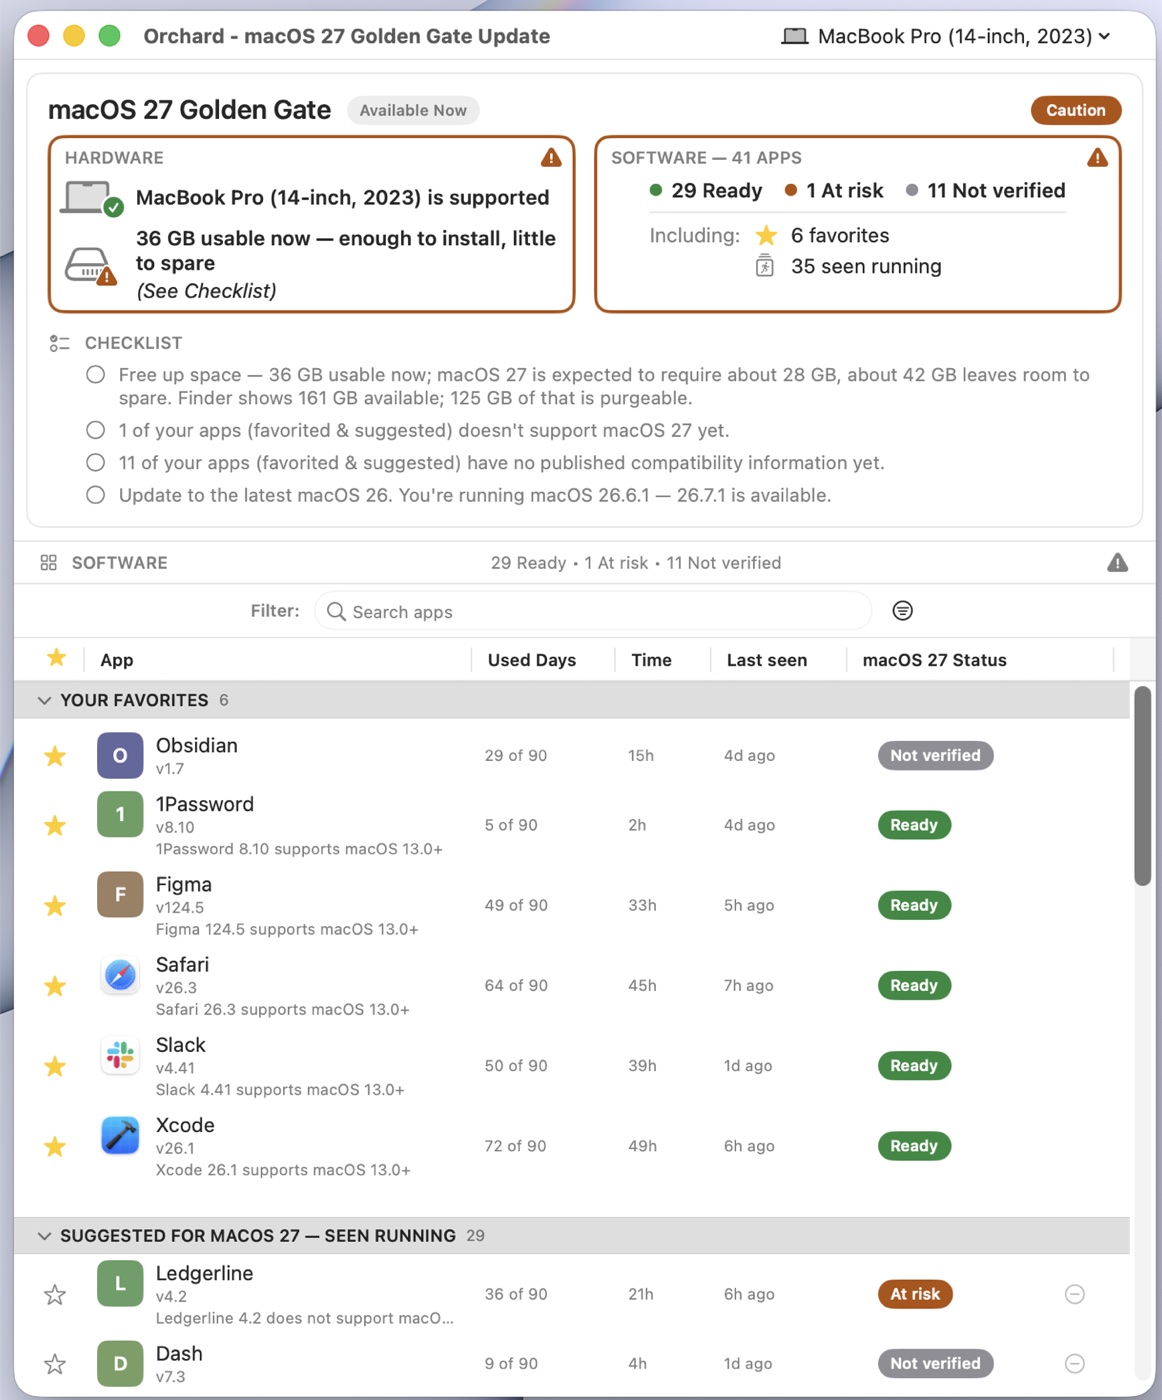
Task: Click the disk storage warning icon
Action: [91, 266]
